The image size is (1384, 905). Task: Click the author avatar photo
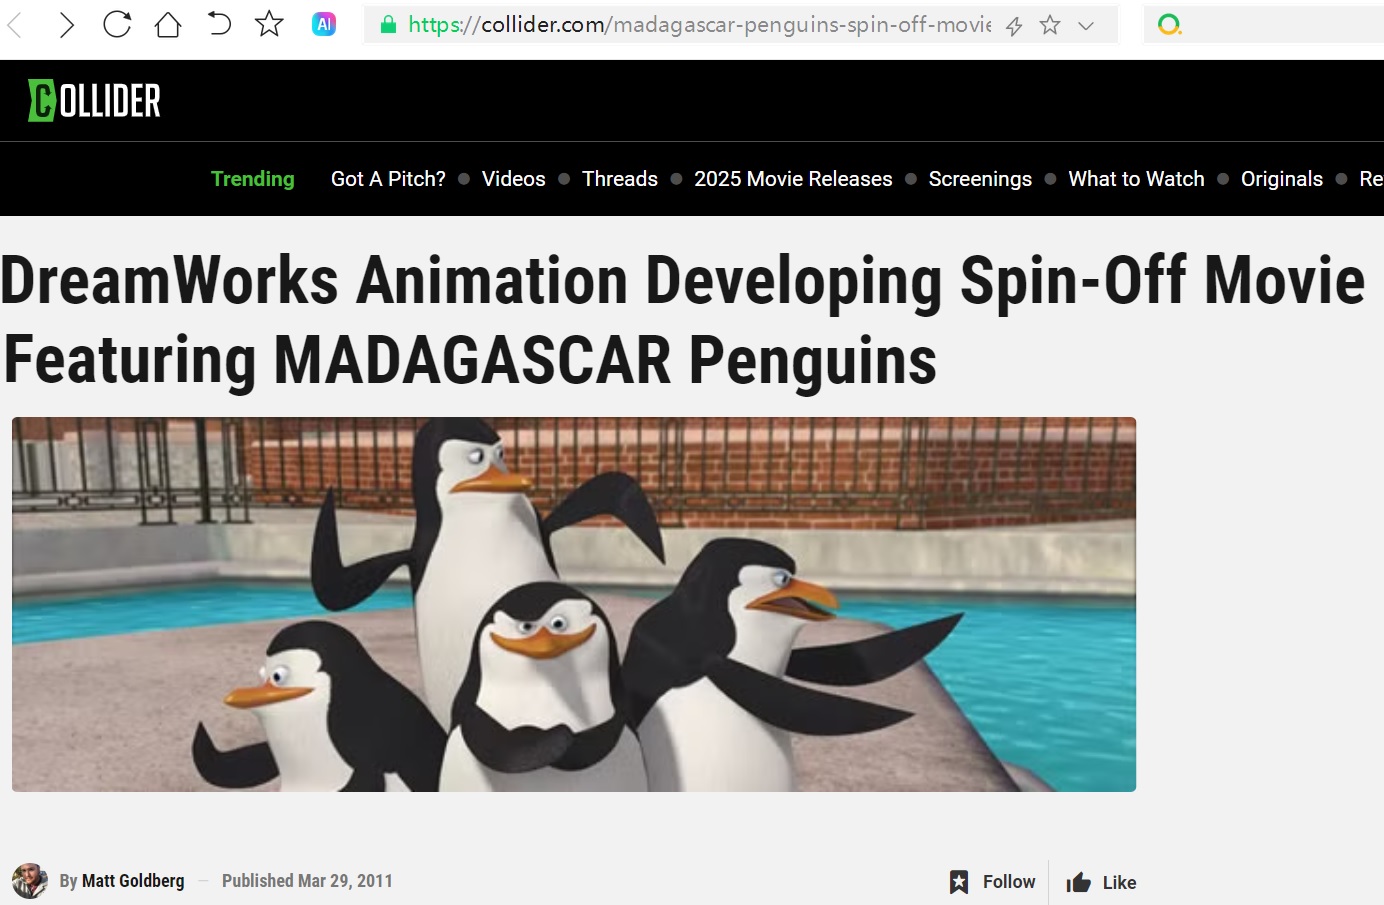tap(30, 881)
